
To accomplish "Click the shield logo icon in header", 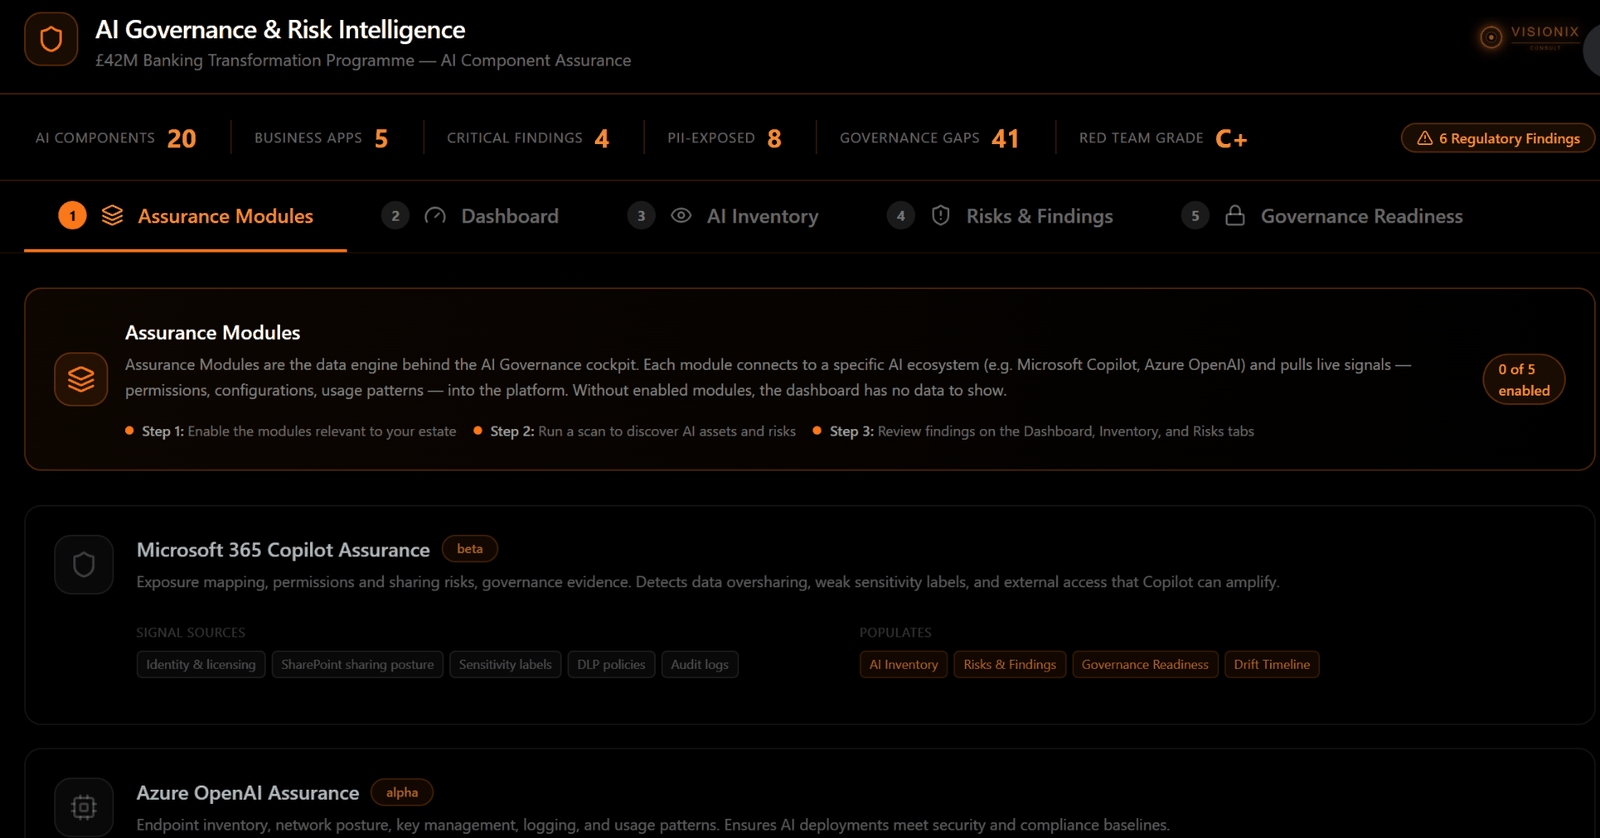I will point(51,39).
